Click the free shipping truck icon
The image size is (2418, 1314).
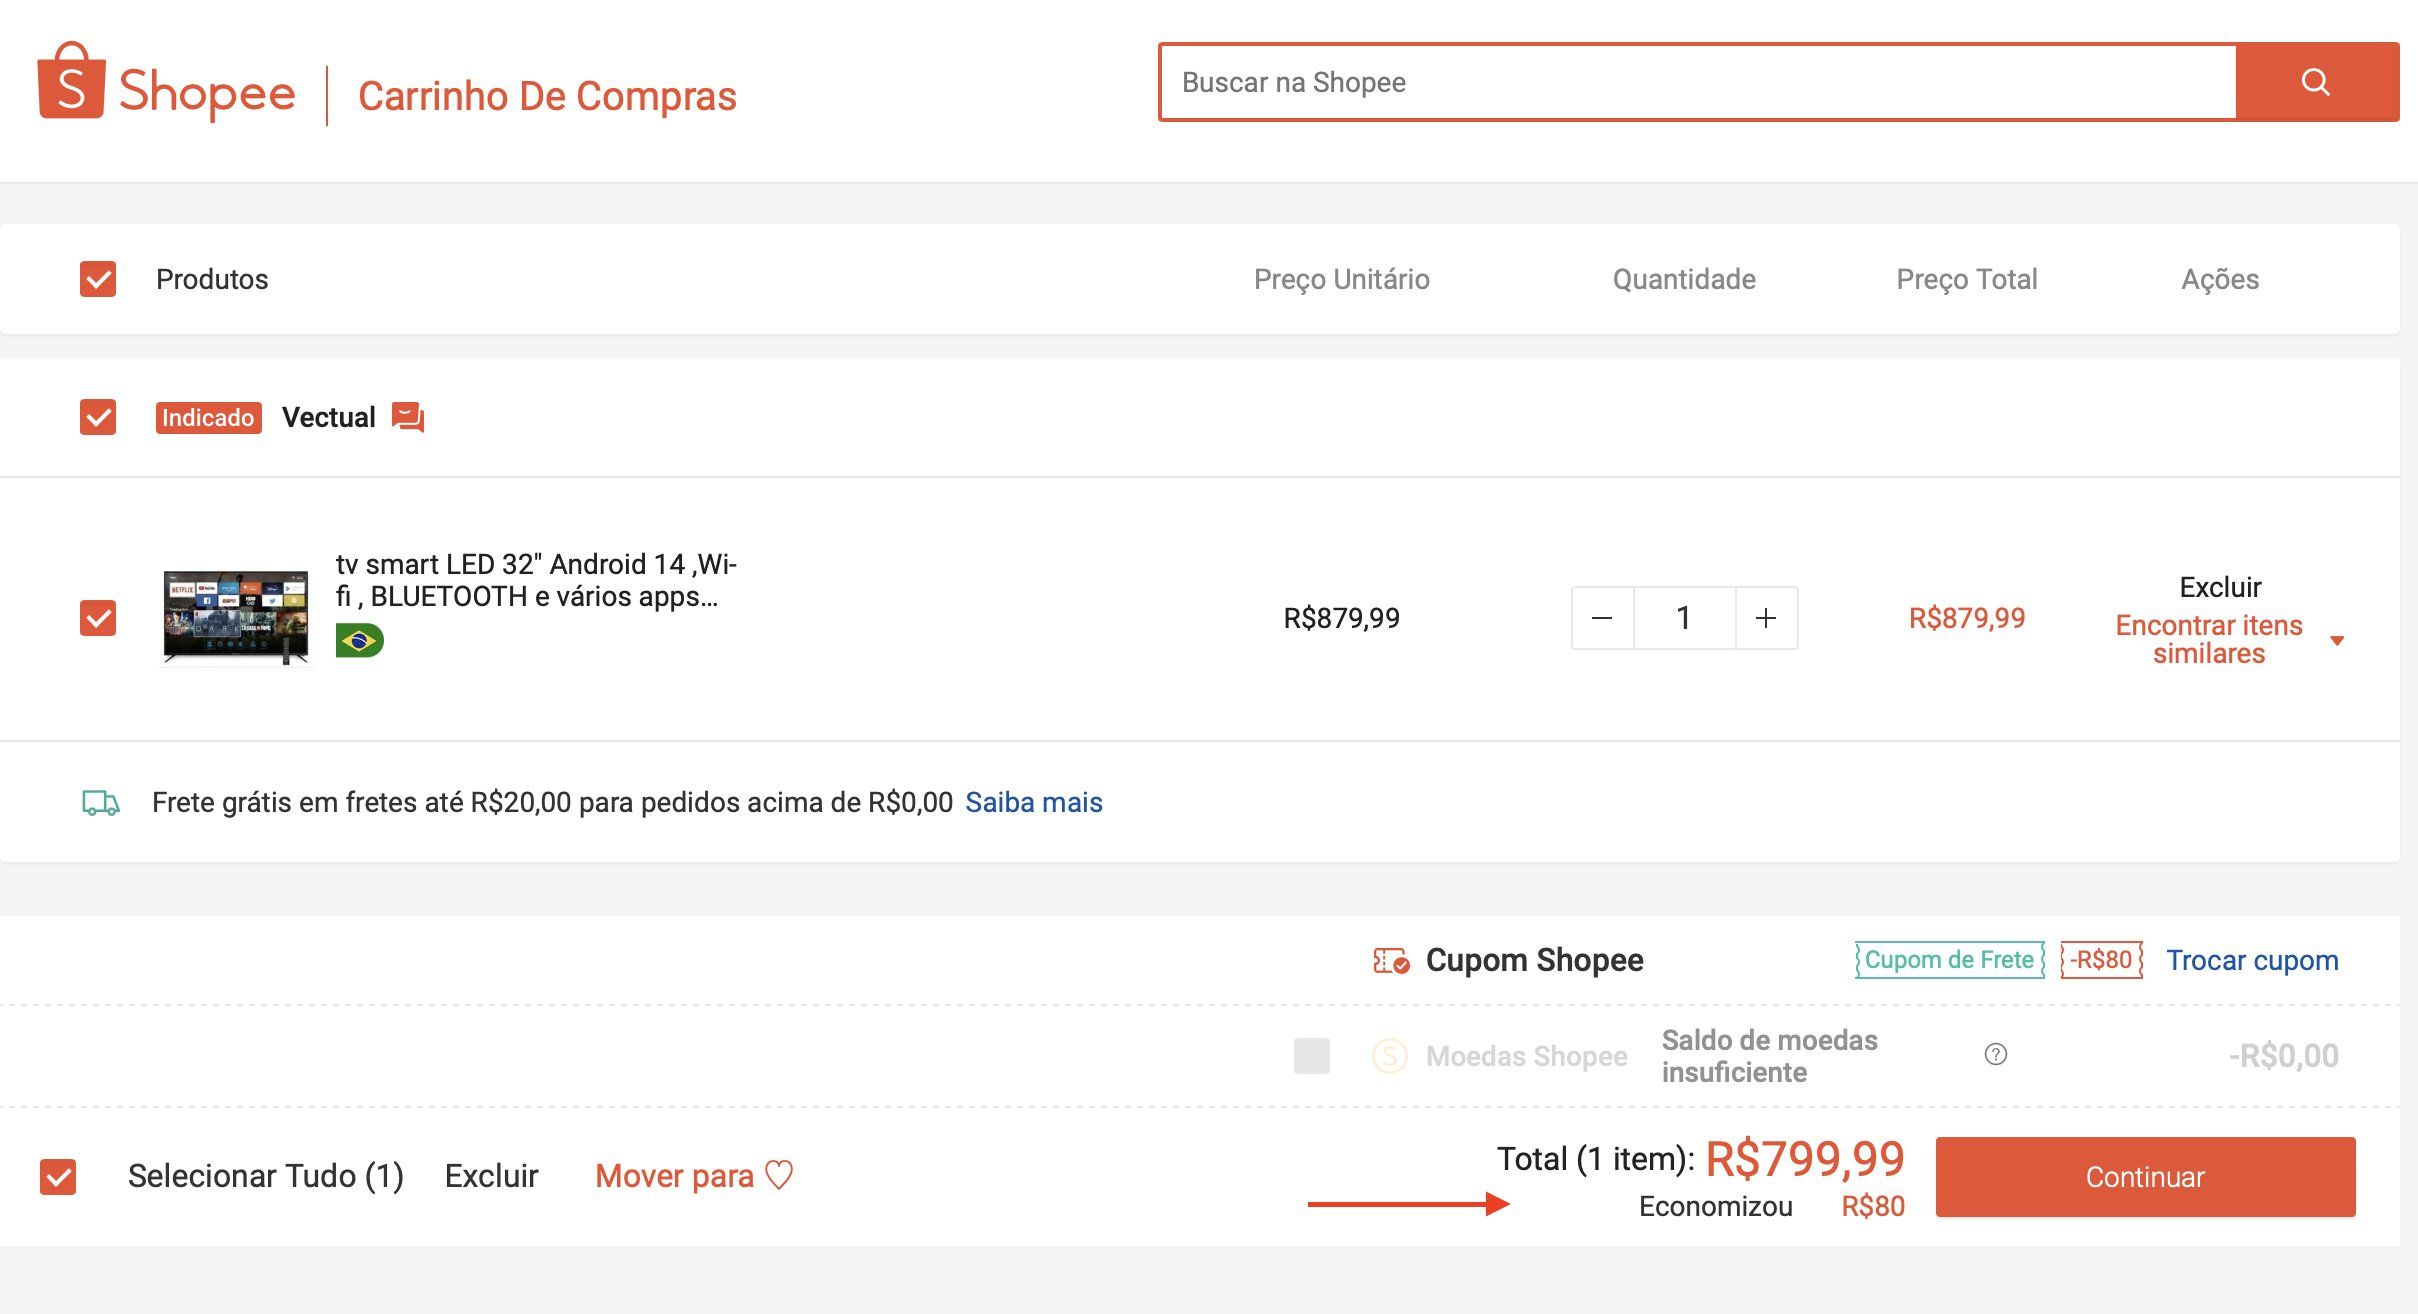point(100,803)
